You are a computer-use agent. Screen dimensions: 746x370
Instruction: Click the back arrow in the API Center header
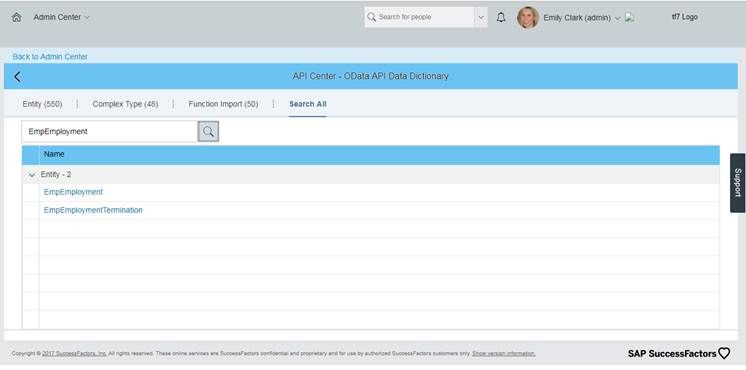coord(18,77)
